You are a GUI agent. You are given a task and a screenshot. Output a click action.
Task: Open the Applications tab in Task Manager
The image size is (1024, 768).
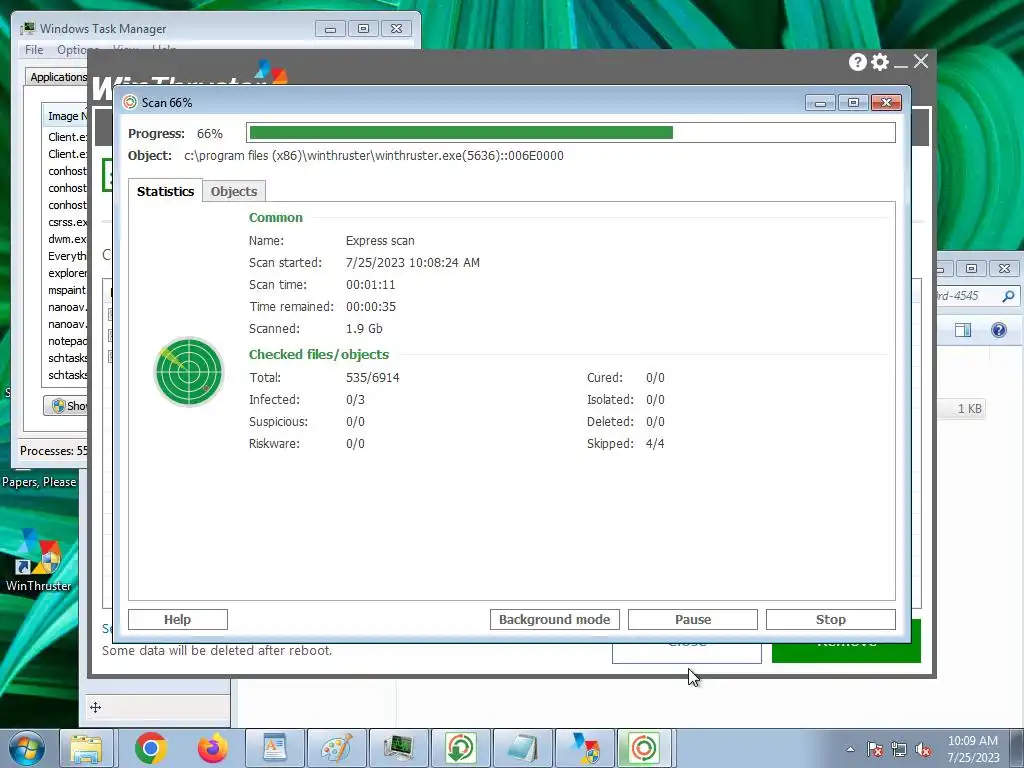(57, 77)
